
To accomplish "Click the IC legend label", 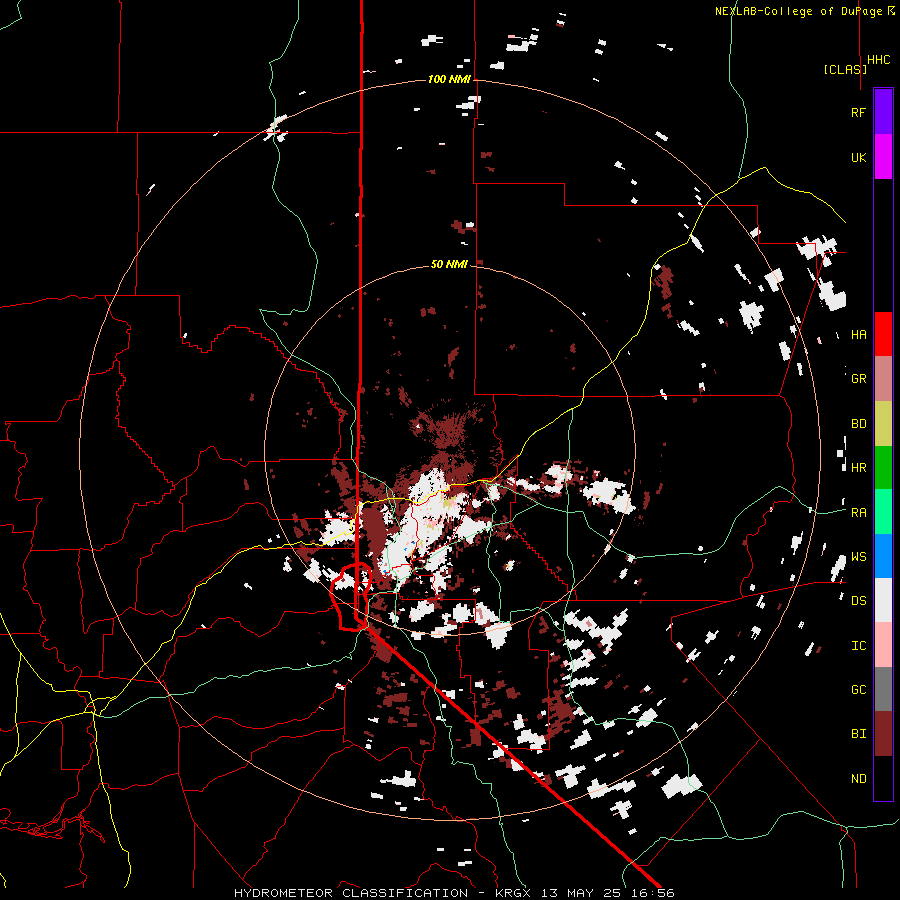I will pyautogui.click(x=858, y=646).
